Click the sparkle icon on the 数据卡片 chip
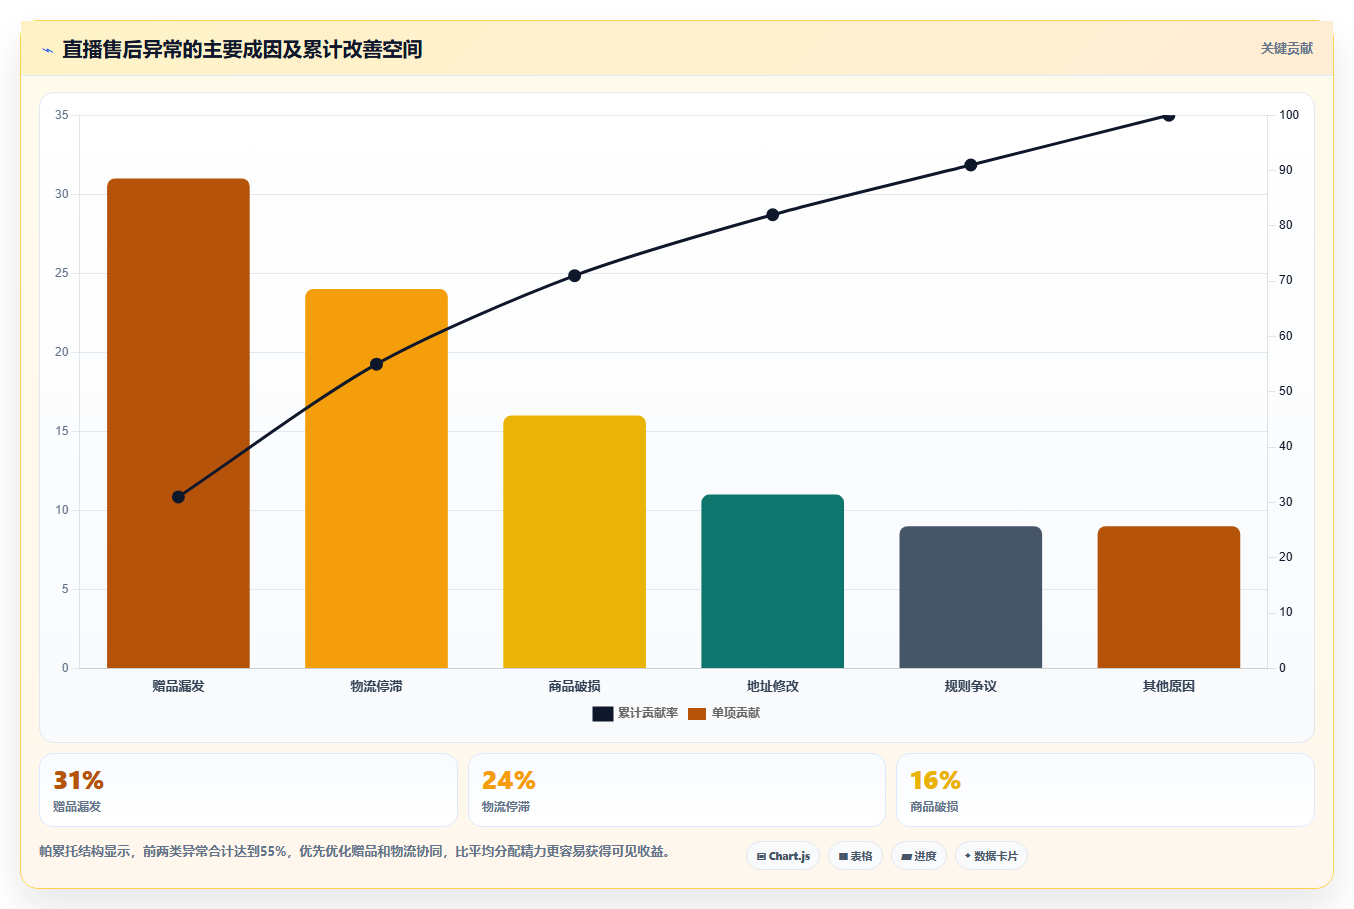The image size is (1354, 909). [967, 856]
